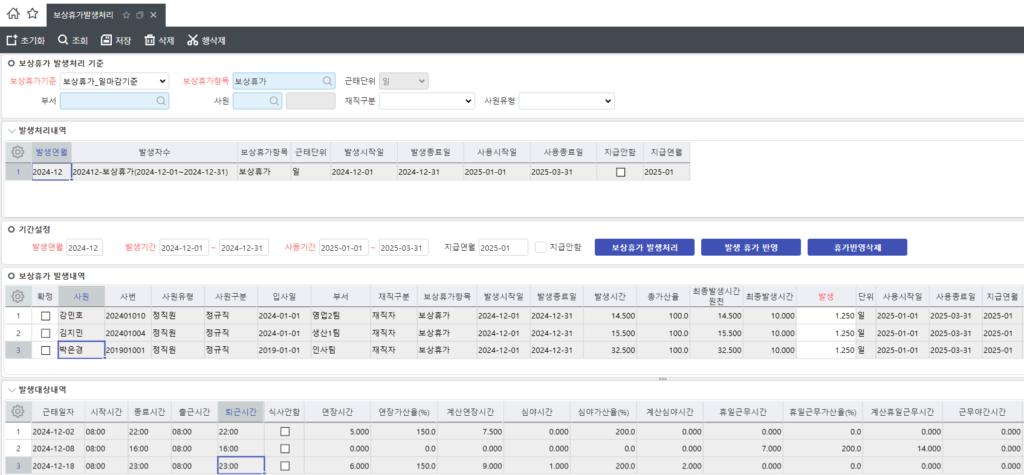Click 계산휴일근무시간 value 14.000
Screen dimensions: 1024x475
[903, 448]
